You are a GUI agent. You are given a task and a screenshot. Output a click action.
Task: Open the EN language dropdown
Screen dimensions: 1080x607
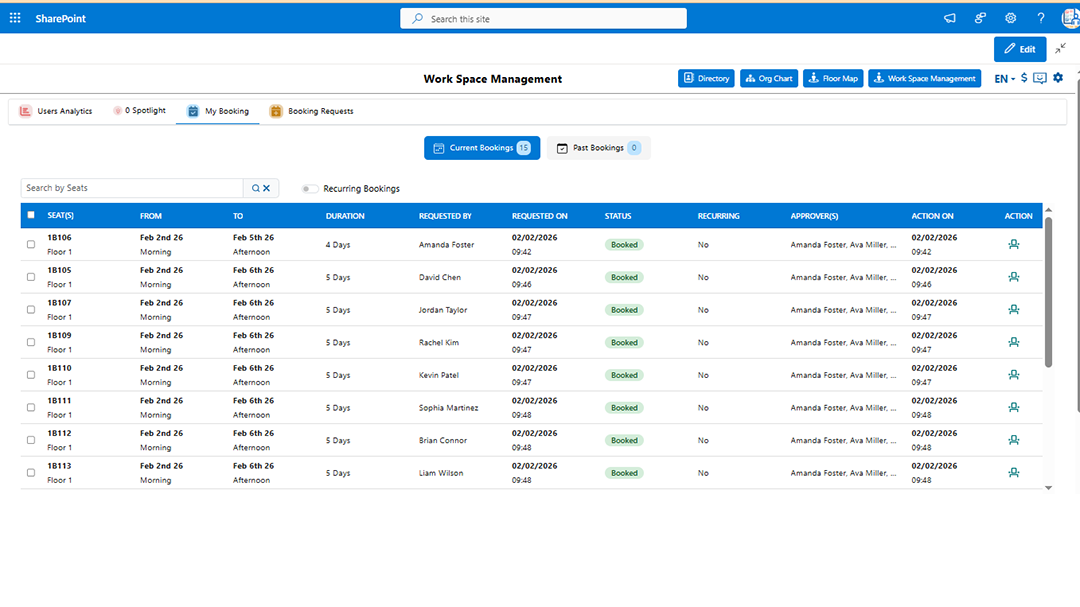[x=1001, y=77]
